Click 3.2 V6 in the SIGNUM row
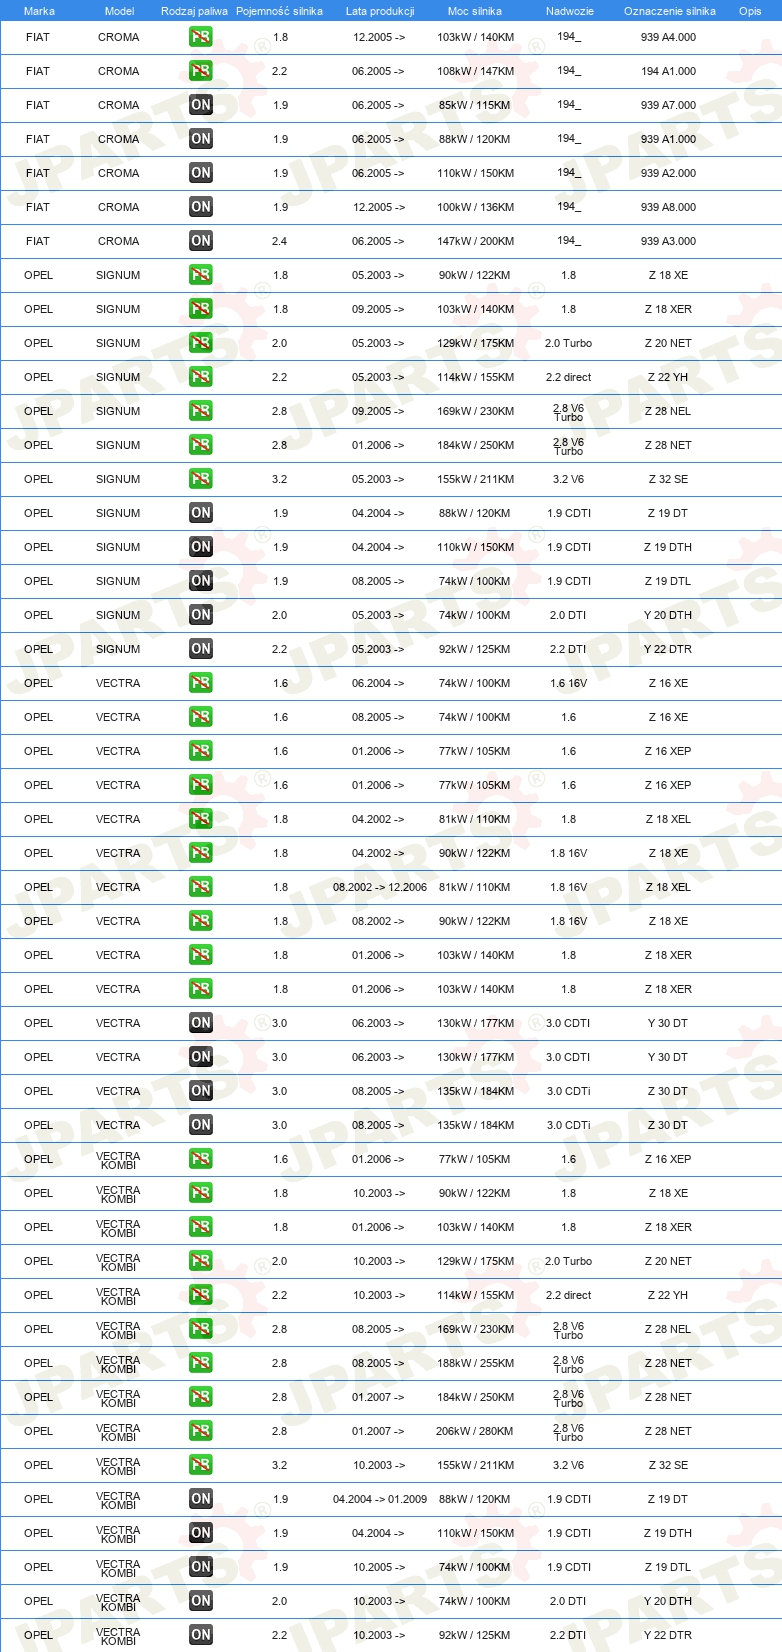Image resolution: width=782 pixels, height=1652 pixels. point(568,479)
